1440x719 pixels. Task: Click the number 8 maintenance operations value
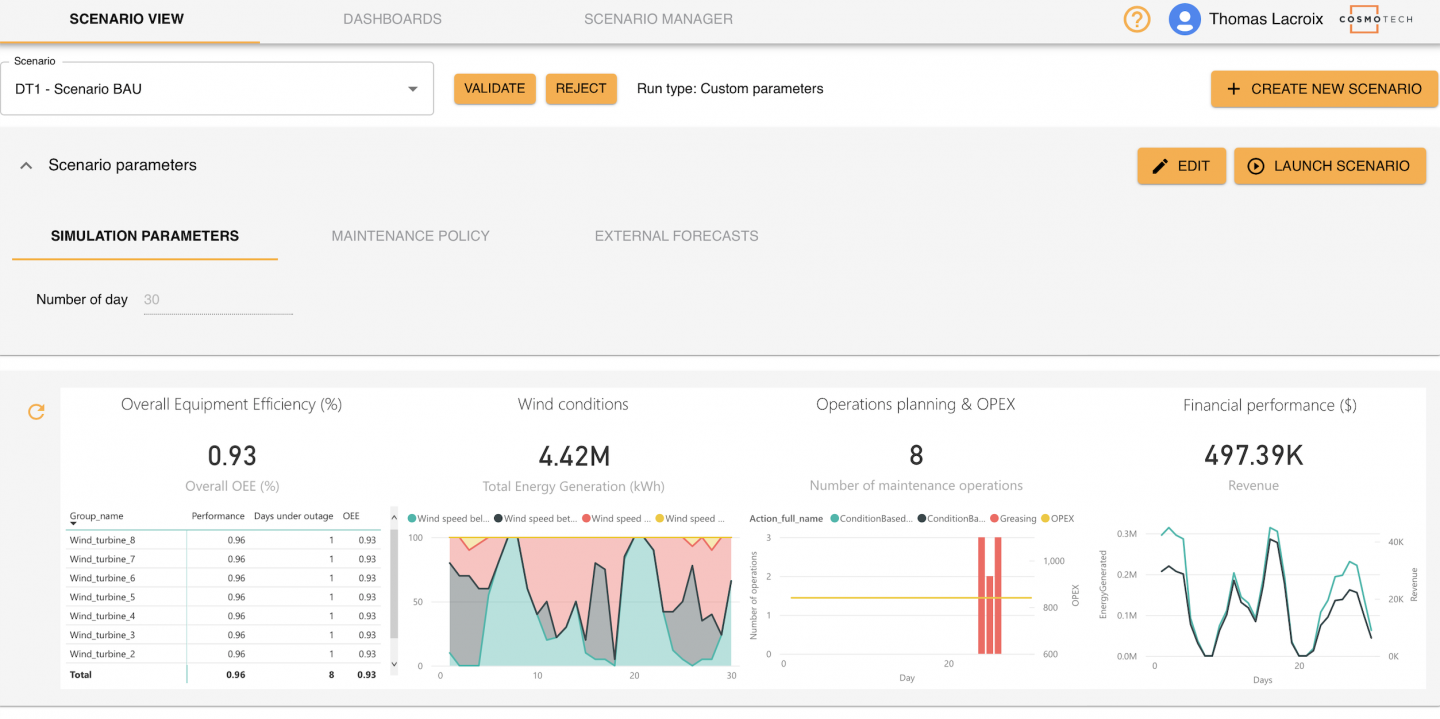(916, 456)
